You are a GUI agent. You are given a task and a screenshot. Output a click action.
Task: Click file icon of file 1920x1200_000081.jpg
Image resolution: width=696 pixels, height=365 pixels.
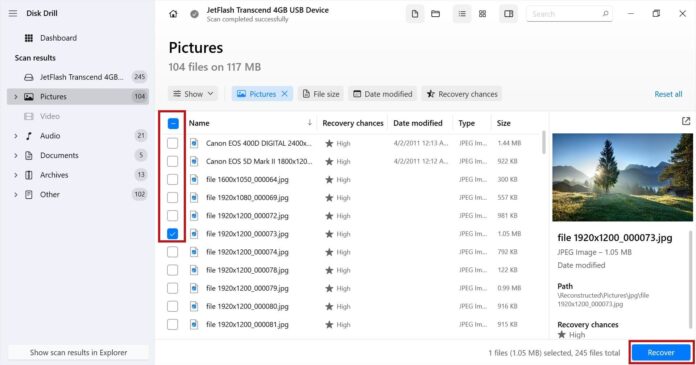pyautogui.click(x=194, y=324)
